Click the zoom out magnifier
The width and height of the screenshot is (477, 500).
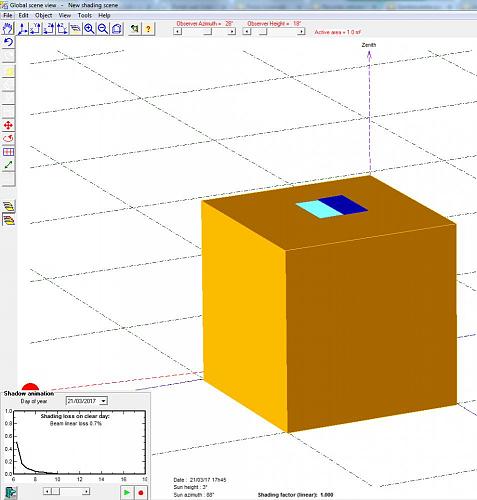click(x=103, y=29)
